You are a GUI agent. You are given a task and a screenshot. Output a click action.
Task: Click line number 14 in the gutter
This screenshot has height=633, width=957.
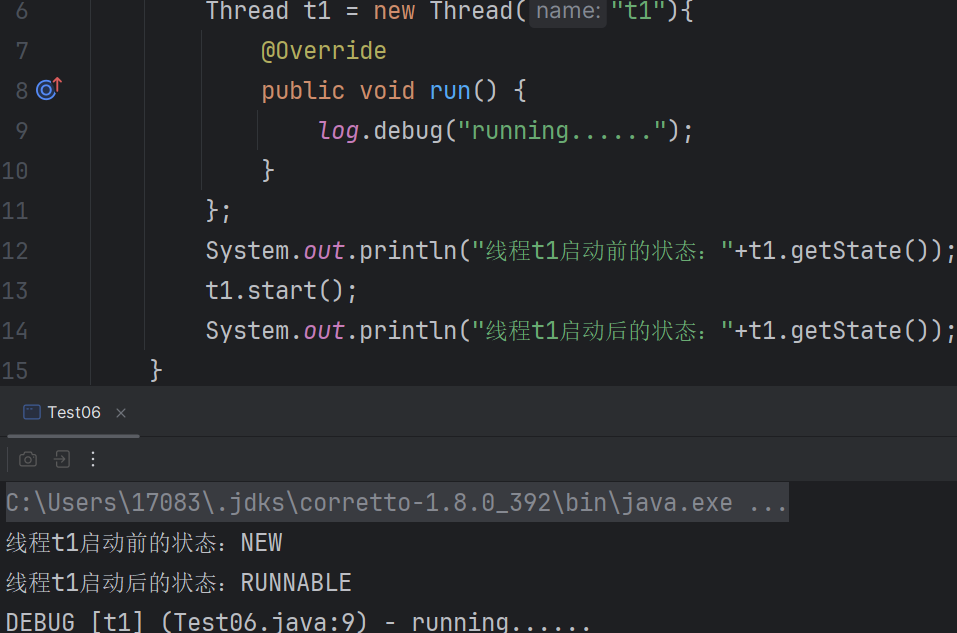coord(15,331)
